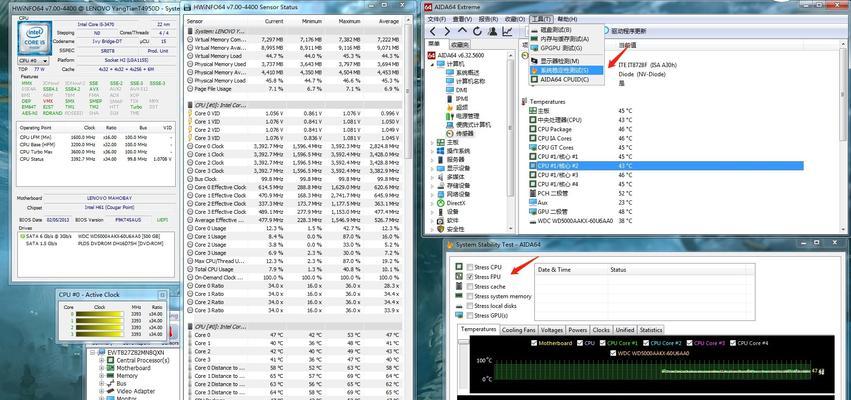Click the Stress GPU monitor icon
Screen dimensions: 851x400
pyautogui.click(x=459, y=315)
